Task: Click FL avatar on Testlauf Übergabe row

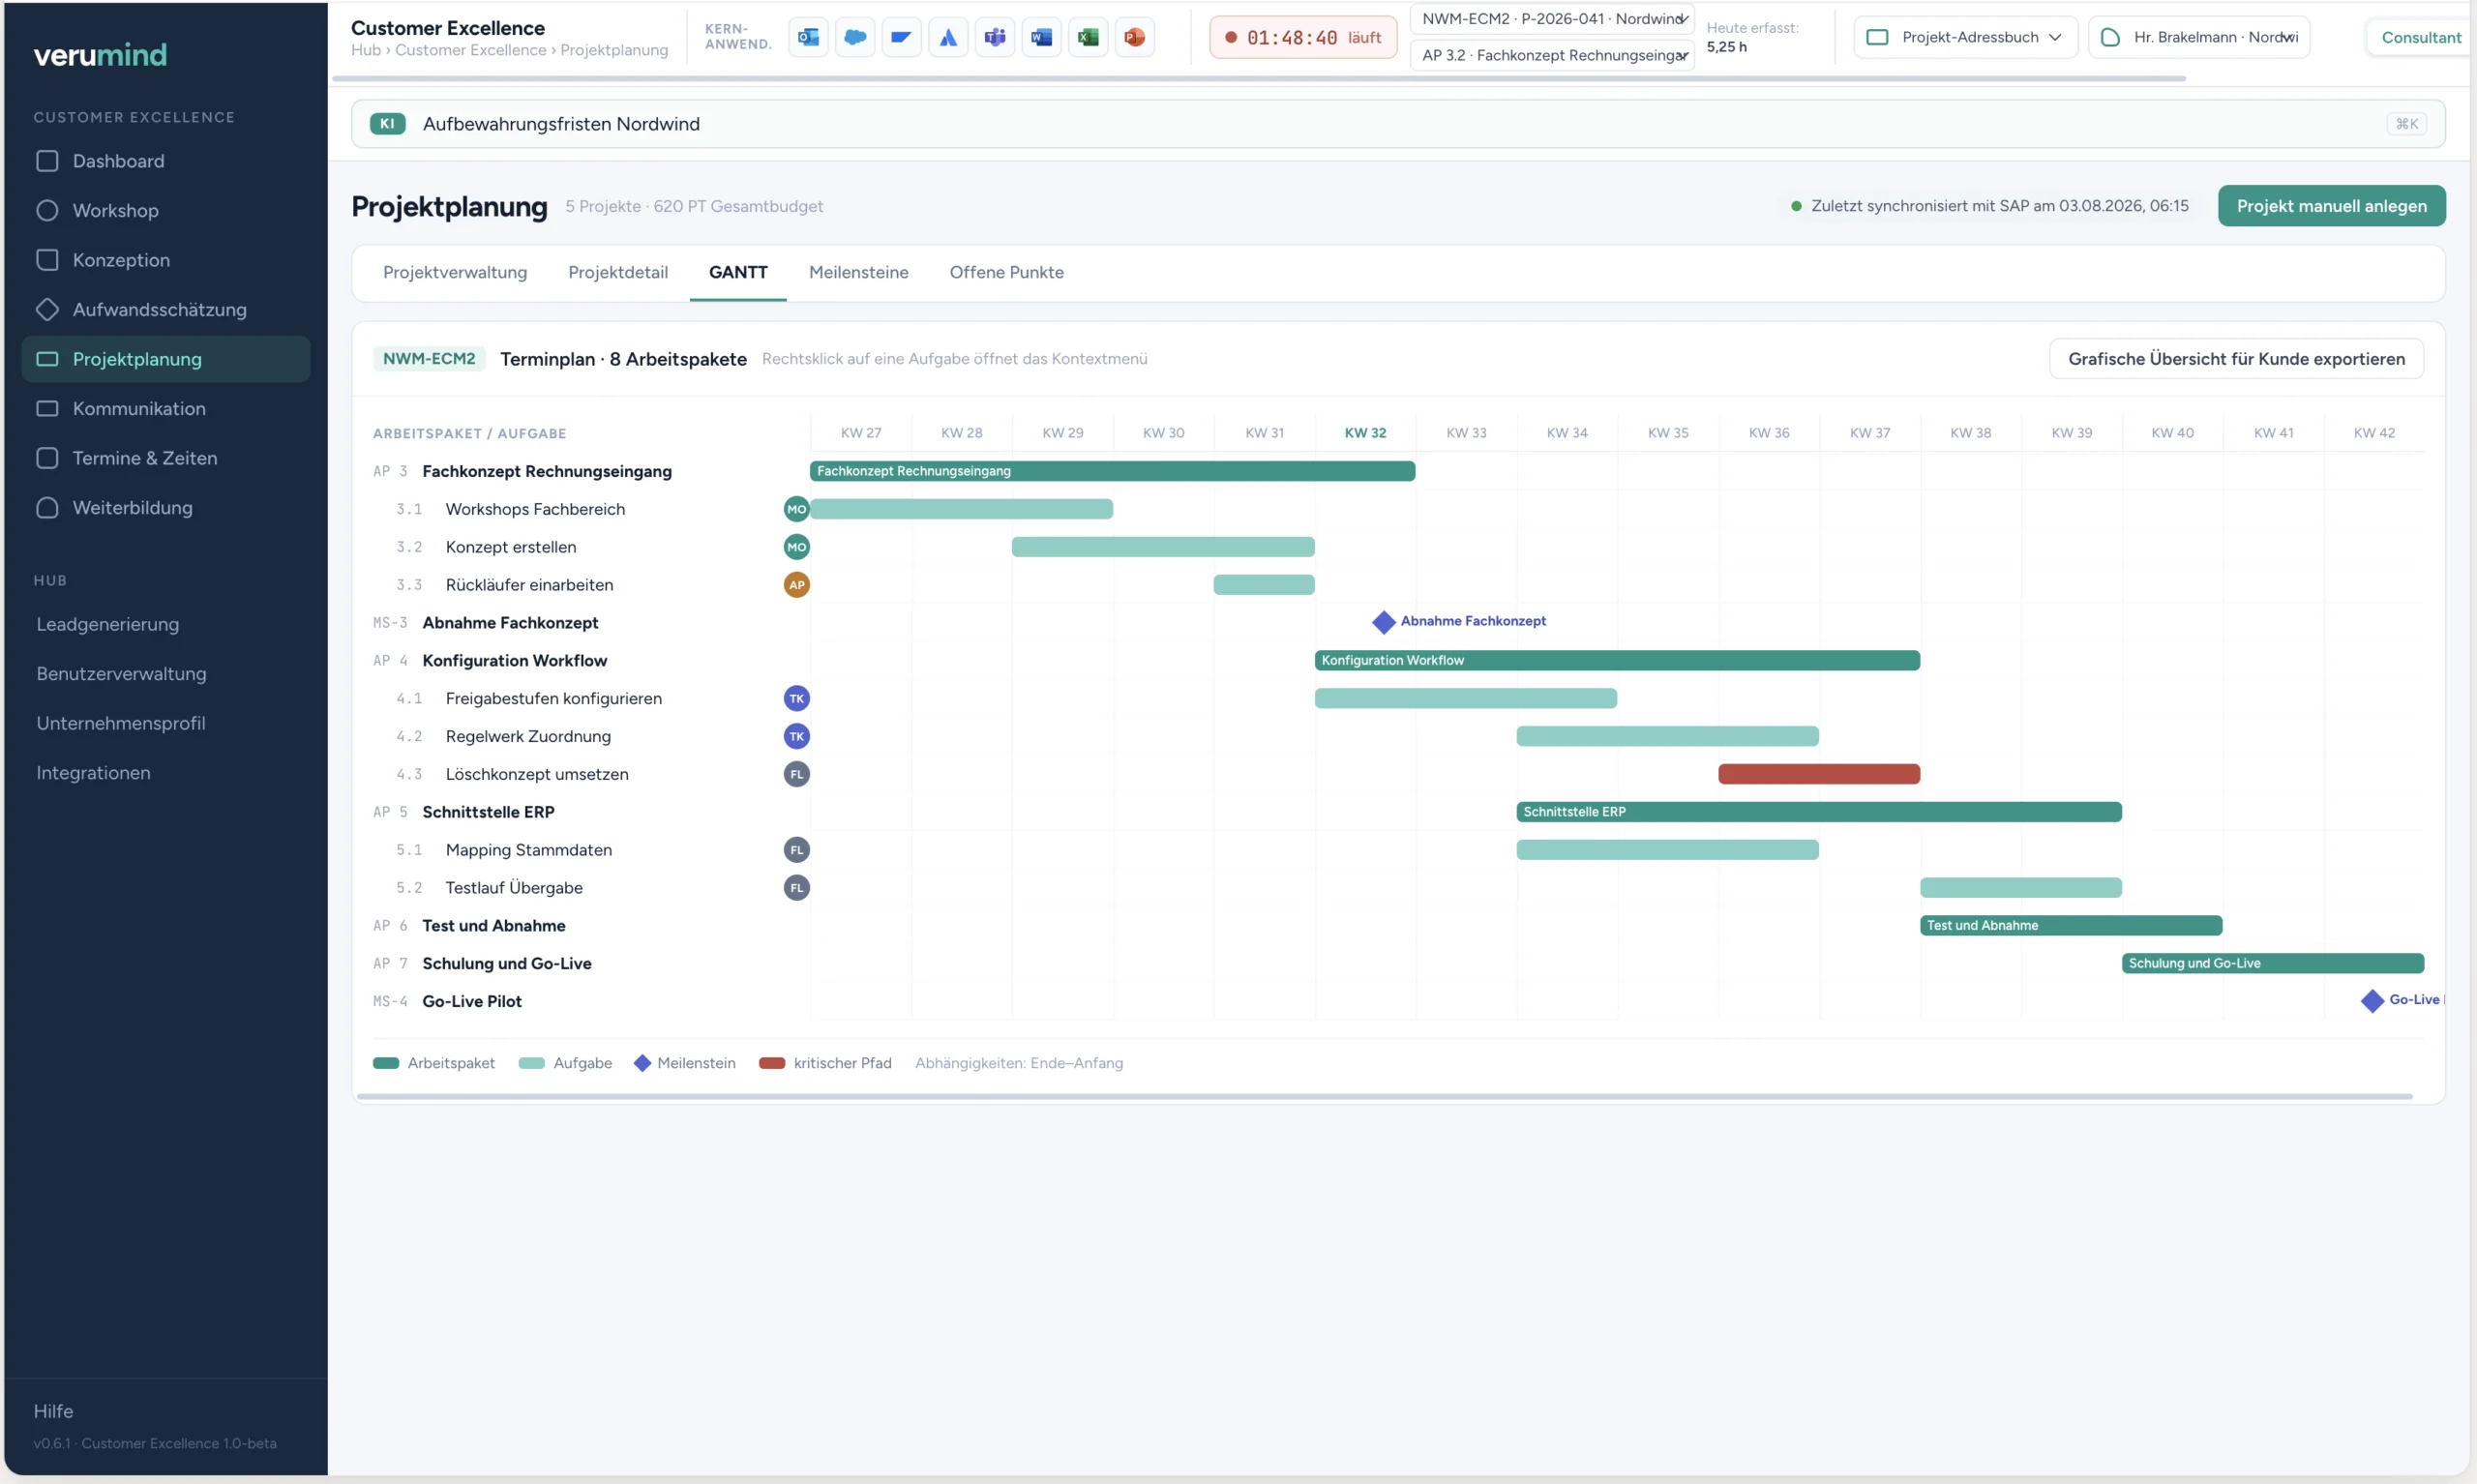Action: coord(796,888)
